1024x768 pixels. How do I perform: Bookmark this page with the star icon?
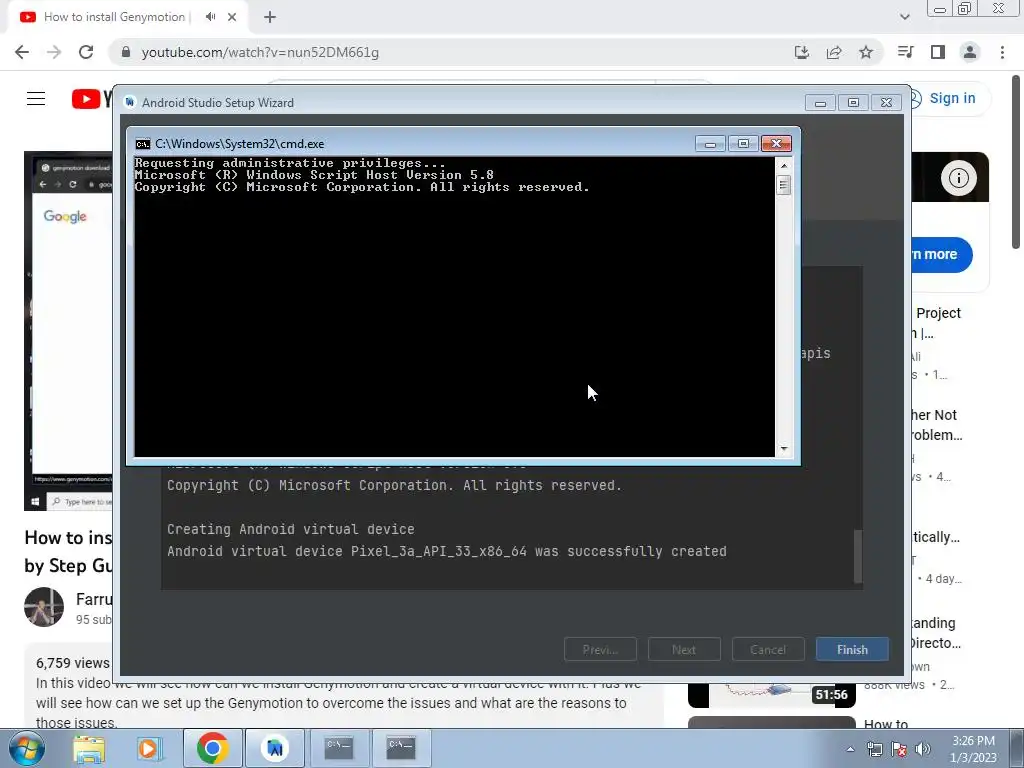click(866, 52)
